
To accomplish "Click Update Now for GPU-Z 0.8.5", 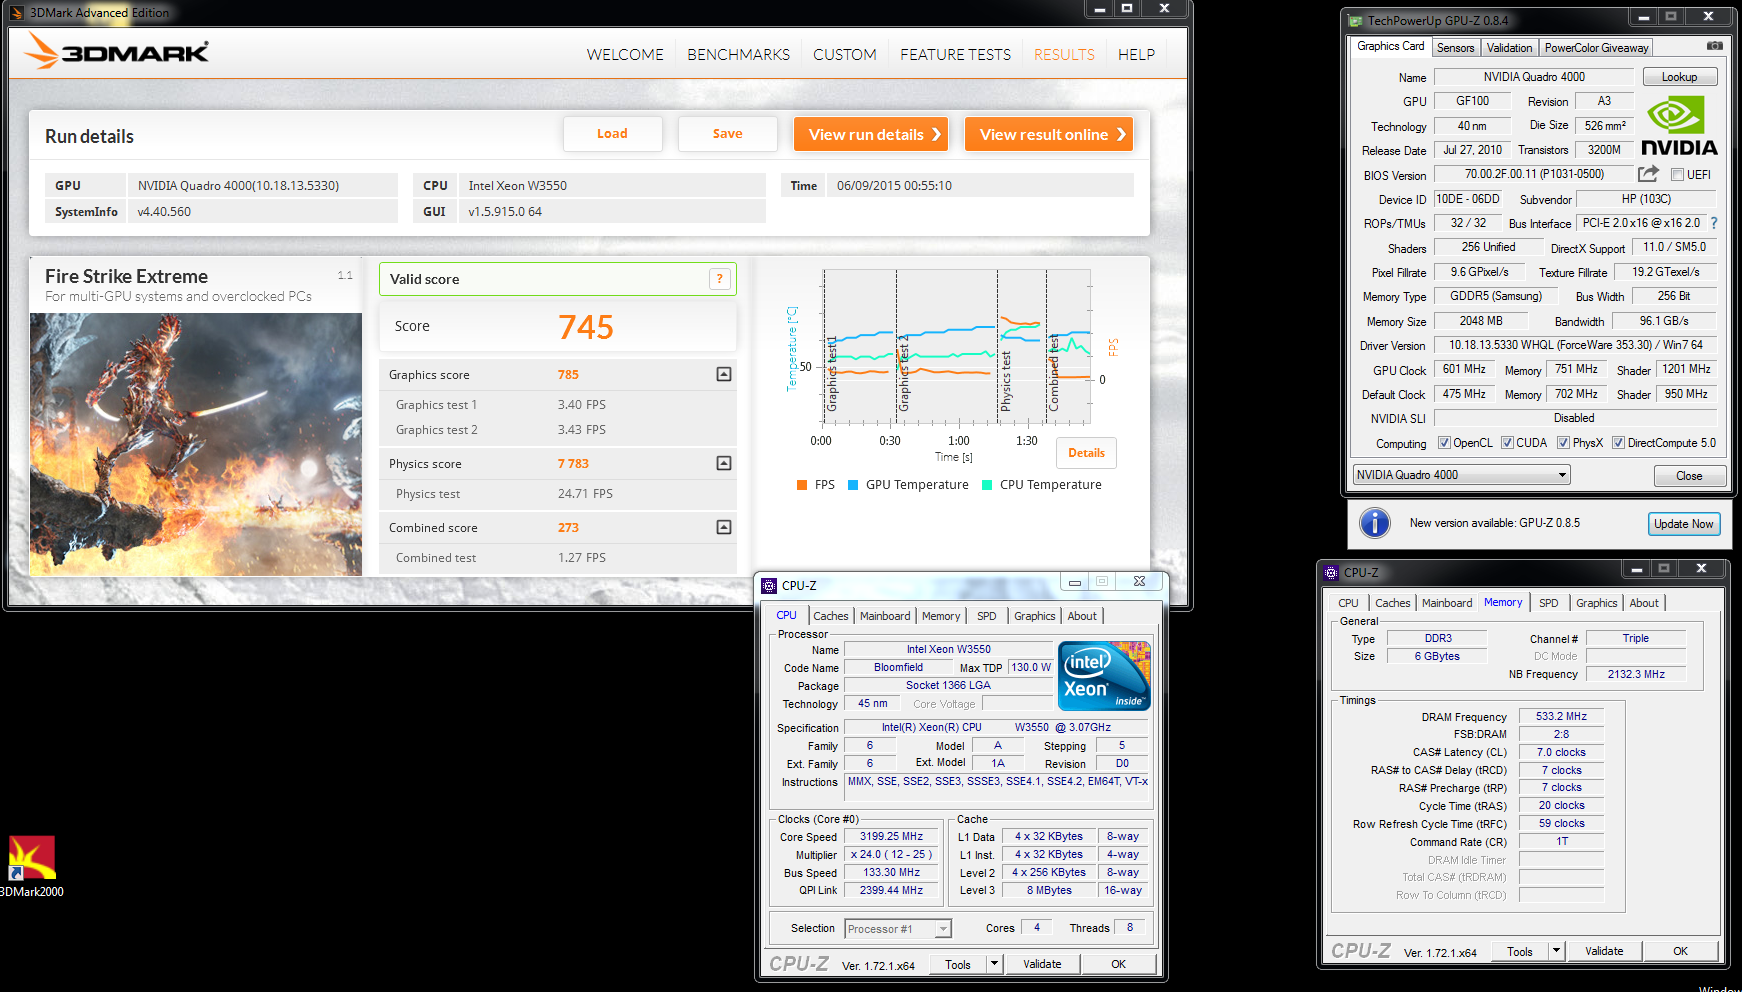I will coord(1683,524).
